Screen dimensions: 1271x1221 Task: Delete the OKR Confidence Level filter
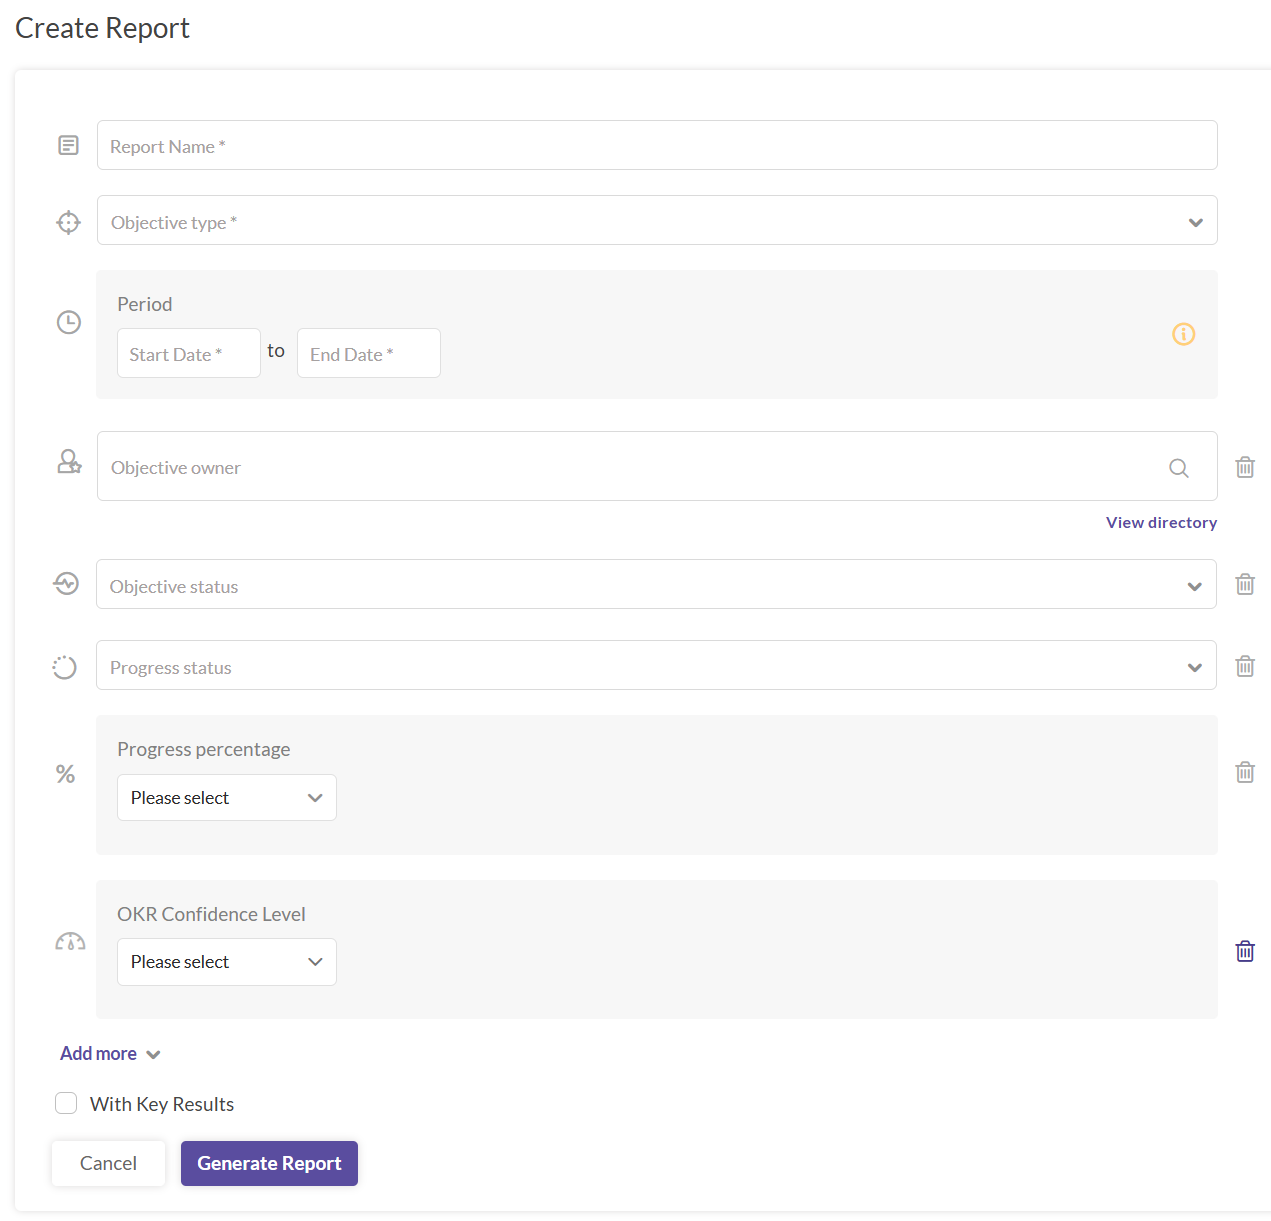(x=1245, y=951)
